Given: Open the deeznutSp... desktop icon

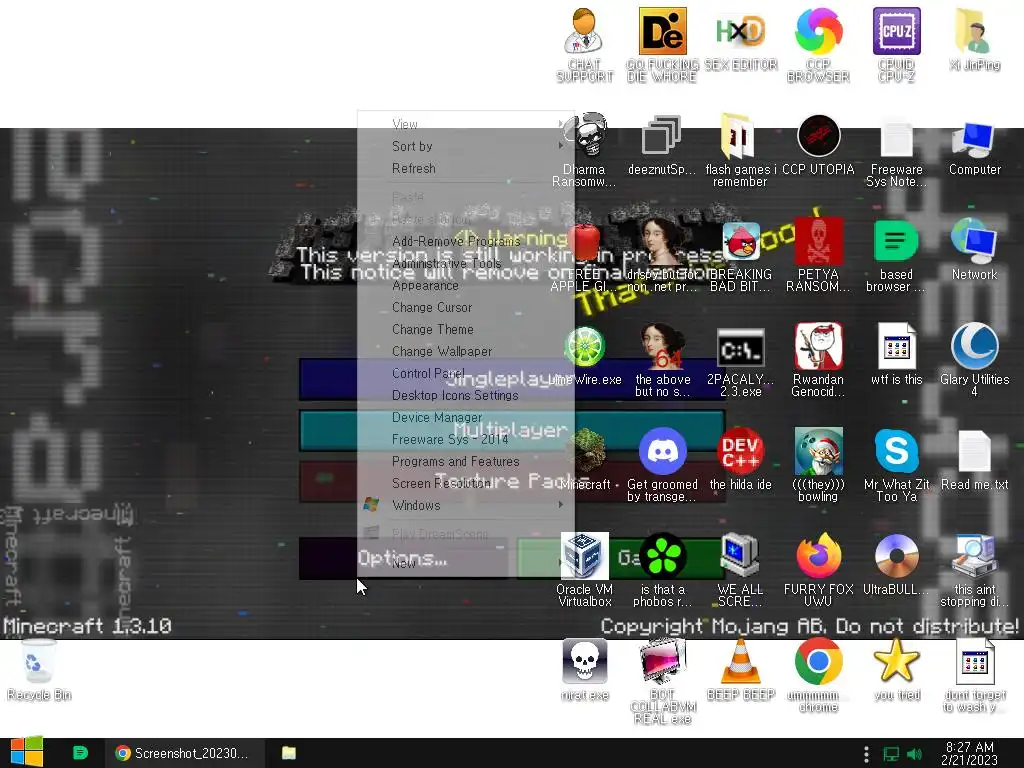Looking at the screenshot, I should click(x=662, y=136).
